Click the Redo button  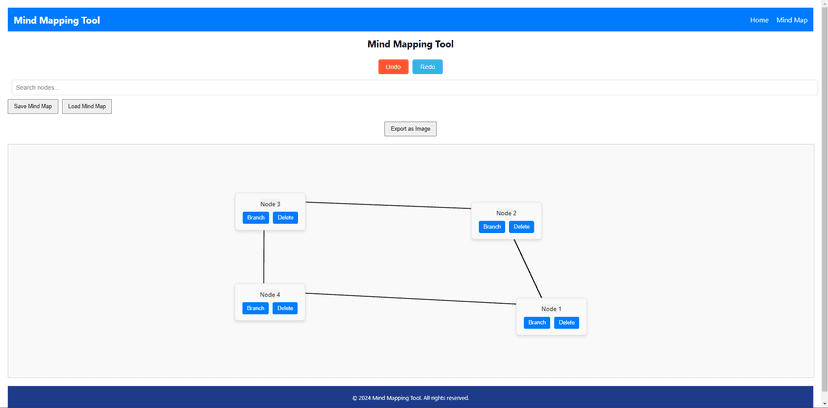click(427, 67)
